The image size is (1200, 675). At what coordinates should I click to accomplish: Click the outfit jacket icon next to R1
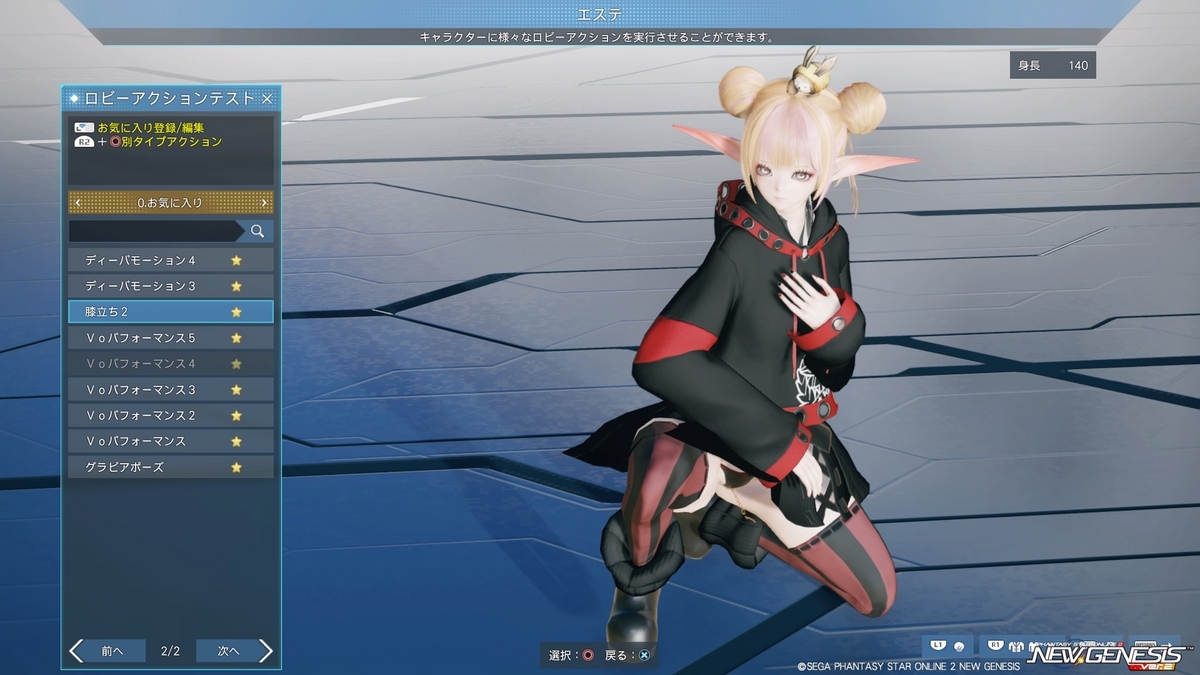click(x=1016, y=647)
